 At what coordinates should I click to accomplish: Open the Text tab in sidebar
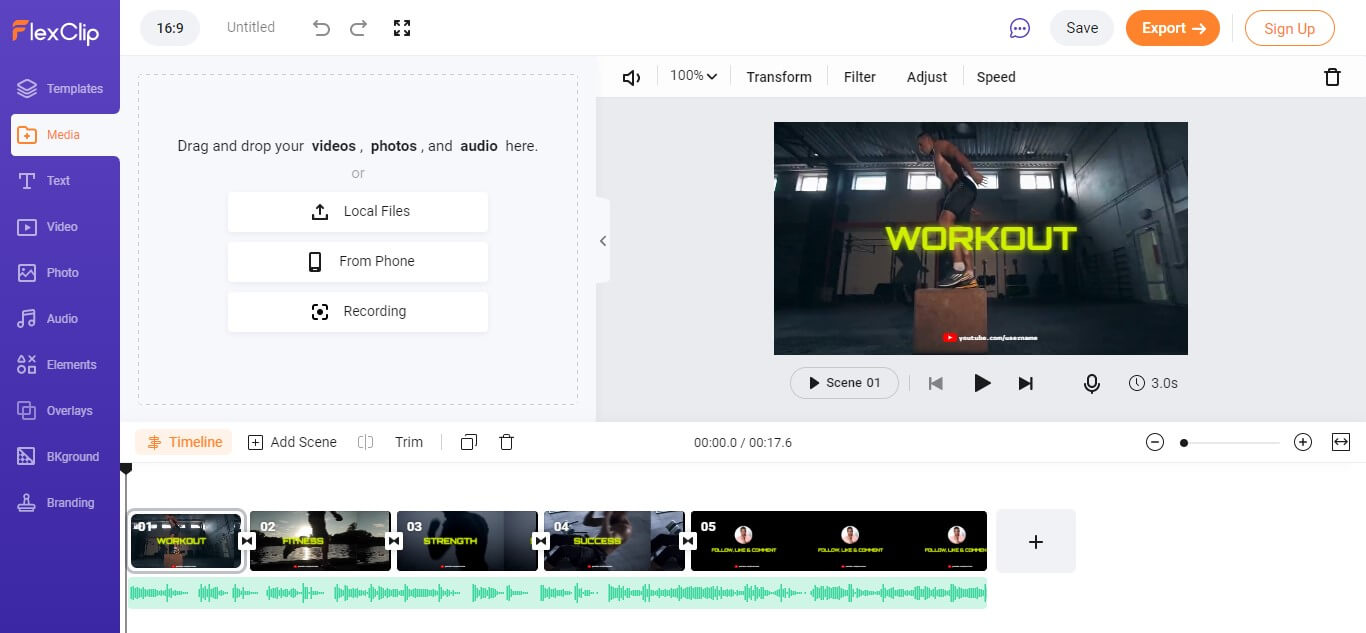point(58,181)
